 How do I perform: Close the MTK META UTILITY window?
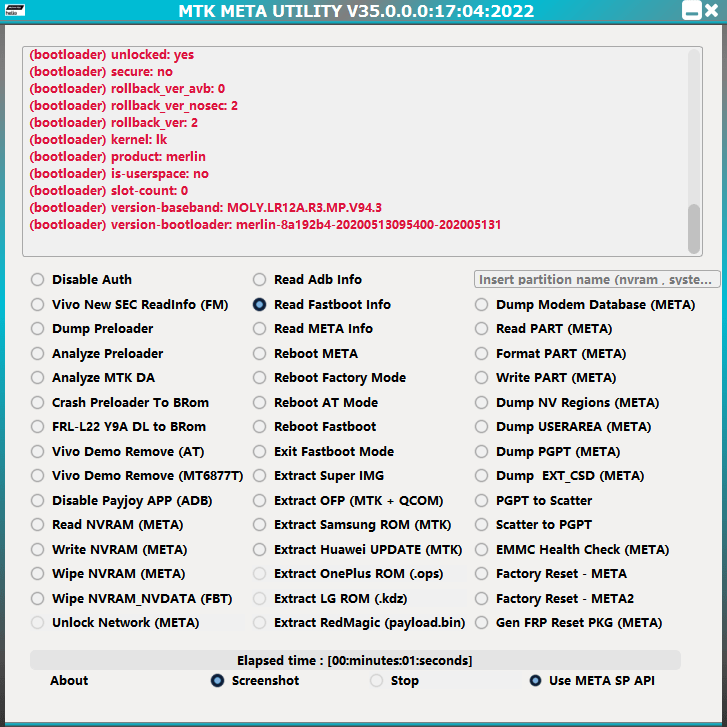pos(712,10)
